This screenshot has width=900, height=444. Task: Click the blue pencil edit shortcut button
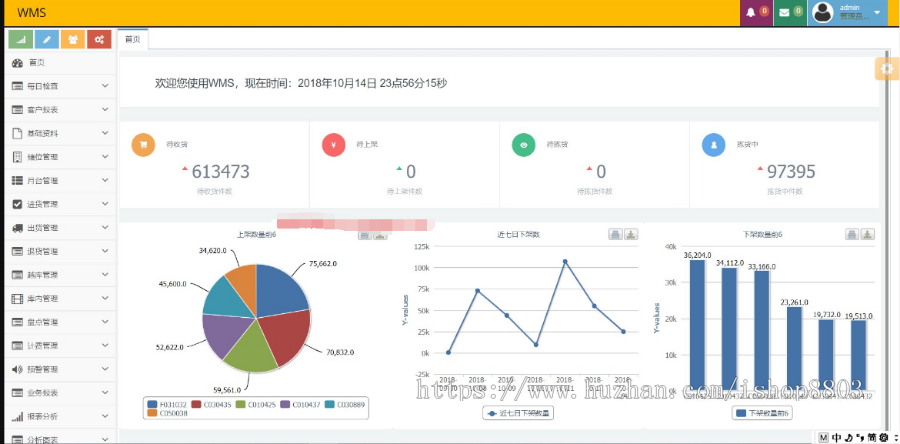pos(46,39)
